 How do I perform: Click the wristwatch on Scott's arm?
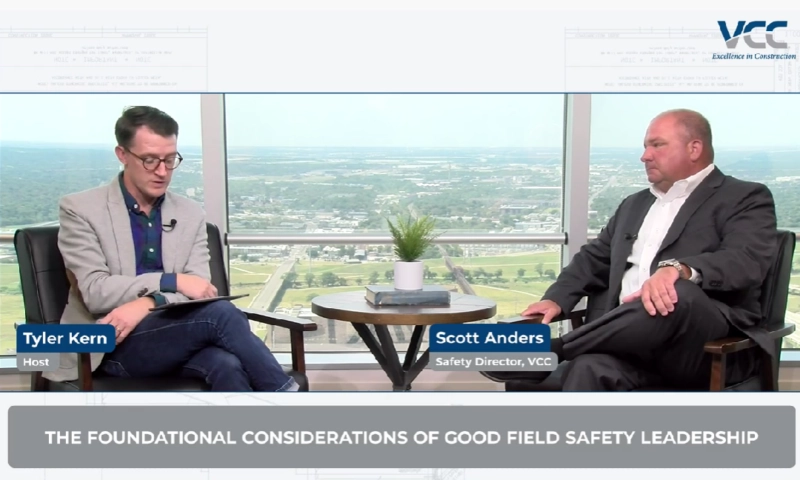click(x=672, y=267)
